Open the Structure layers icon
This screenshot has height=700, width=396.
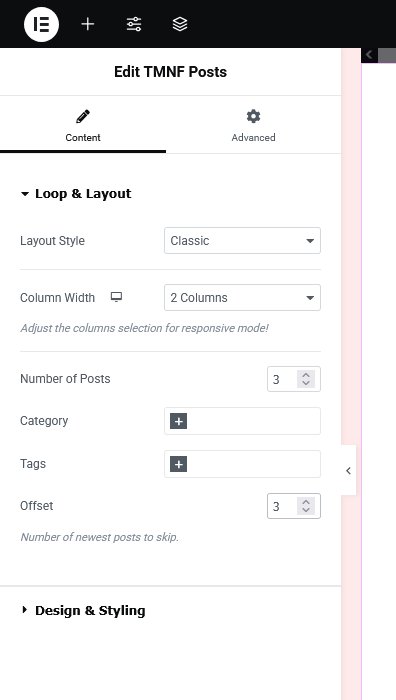click(180, 24)
